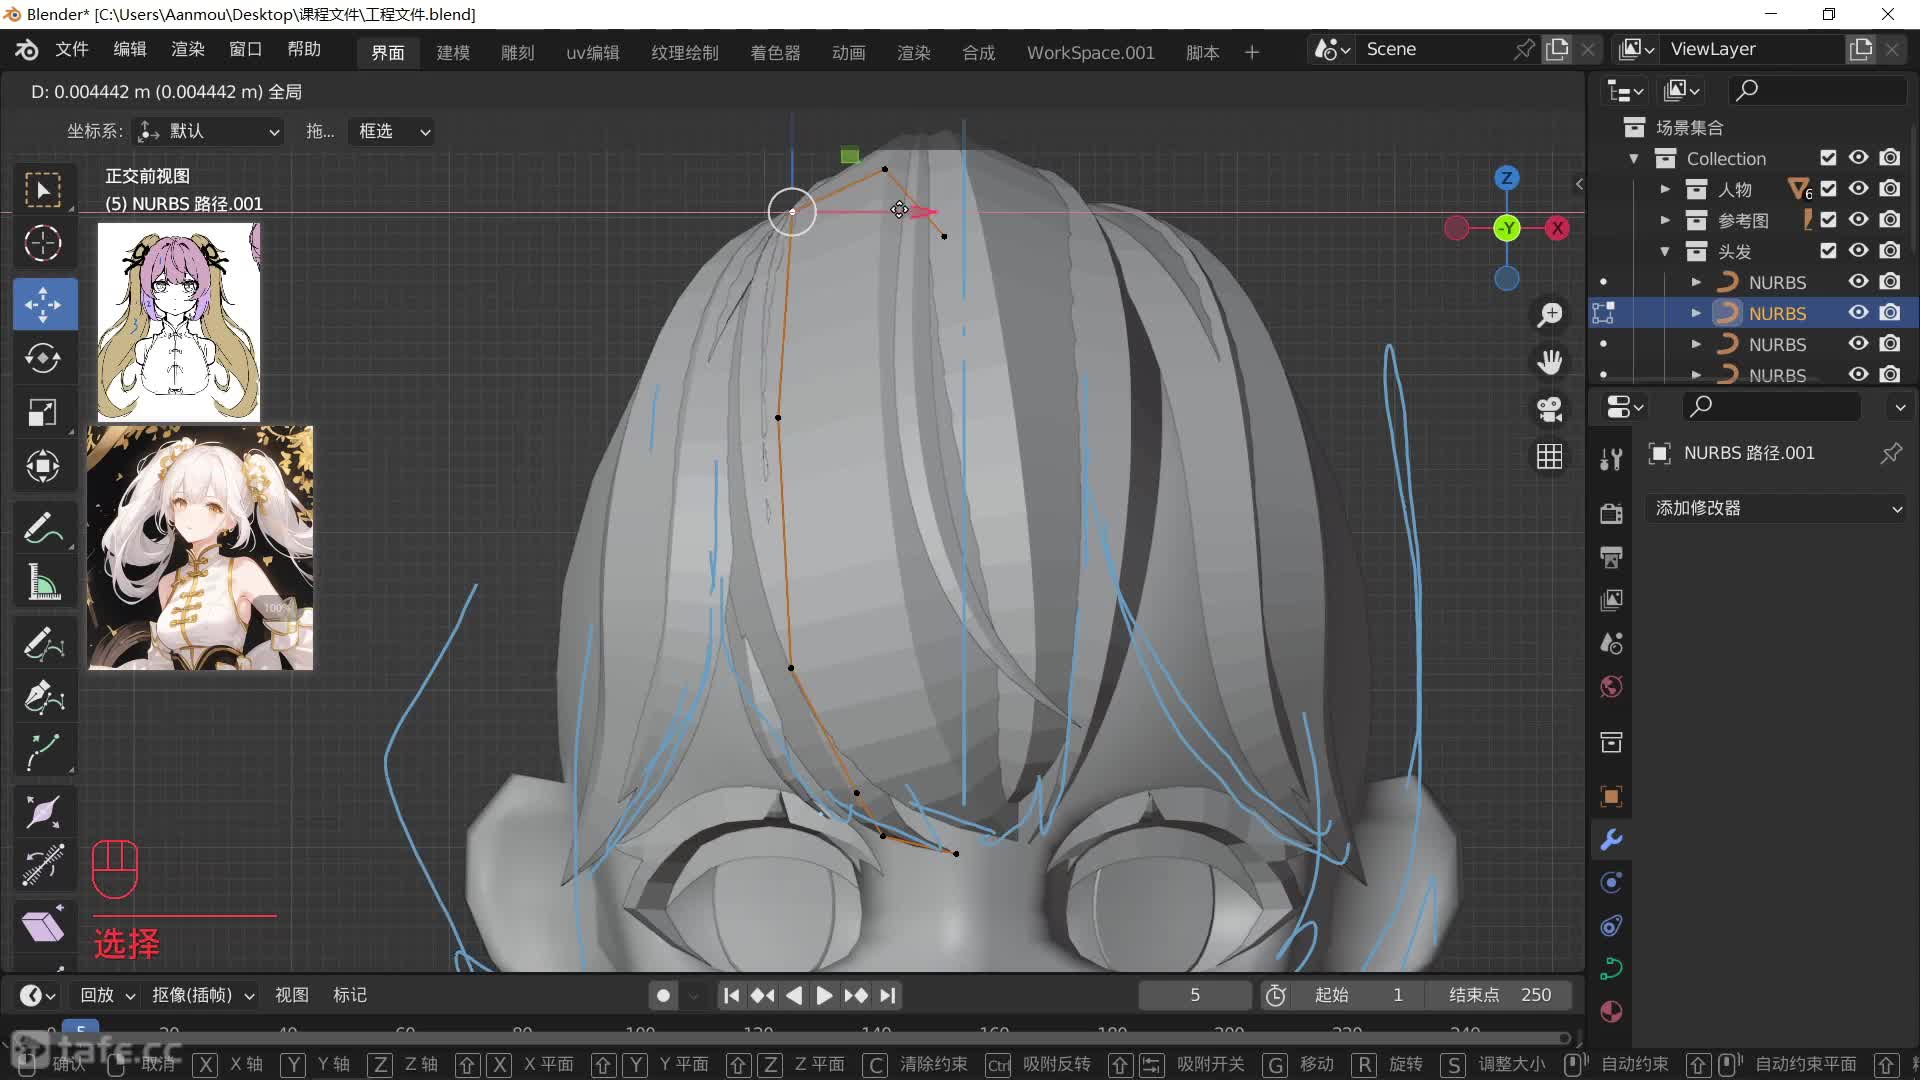This screenshot has width=1920, height=1080.
Task: Open the View Layer properties tab
Action: pos(1611,600)
